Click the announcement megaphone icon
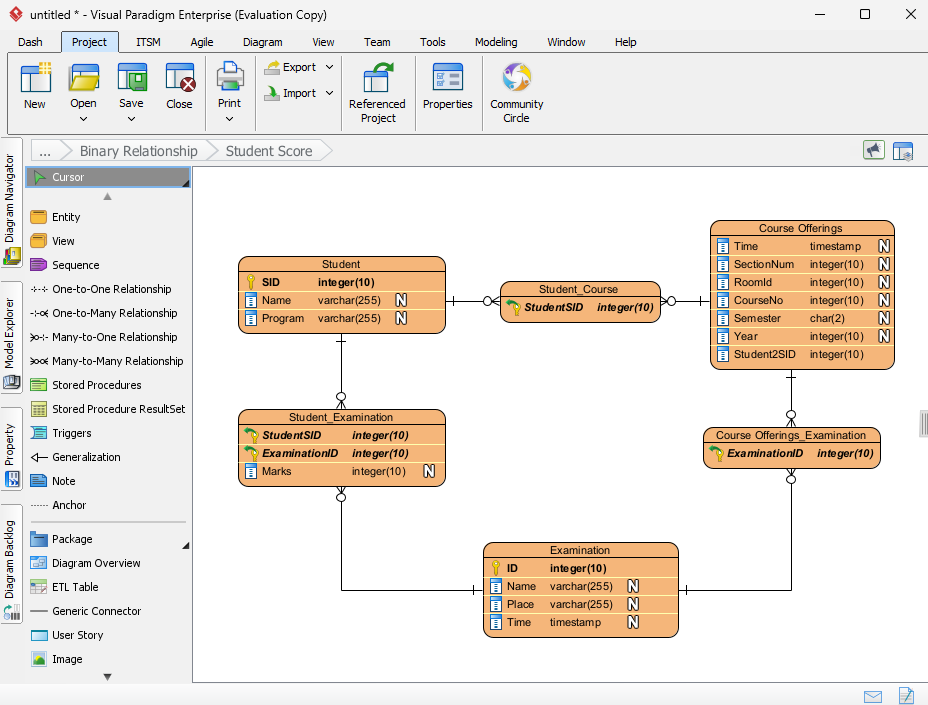This screenshot has width=928, height=705. coord(874,150)
